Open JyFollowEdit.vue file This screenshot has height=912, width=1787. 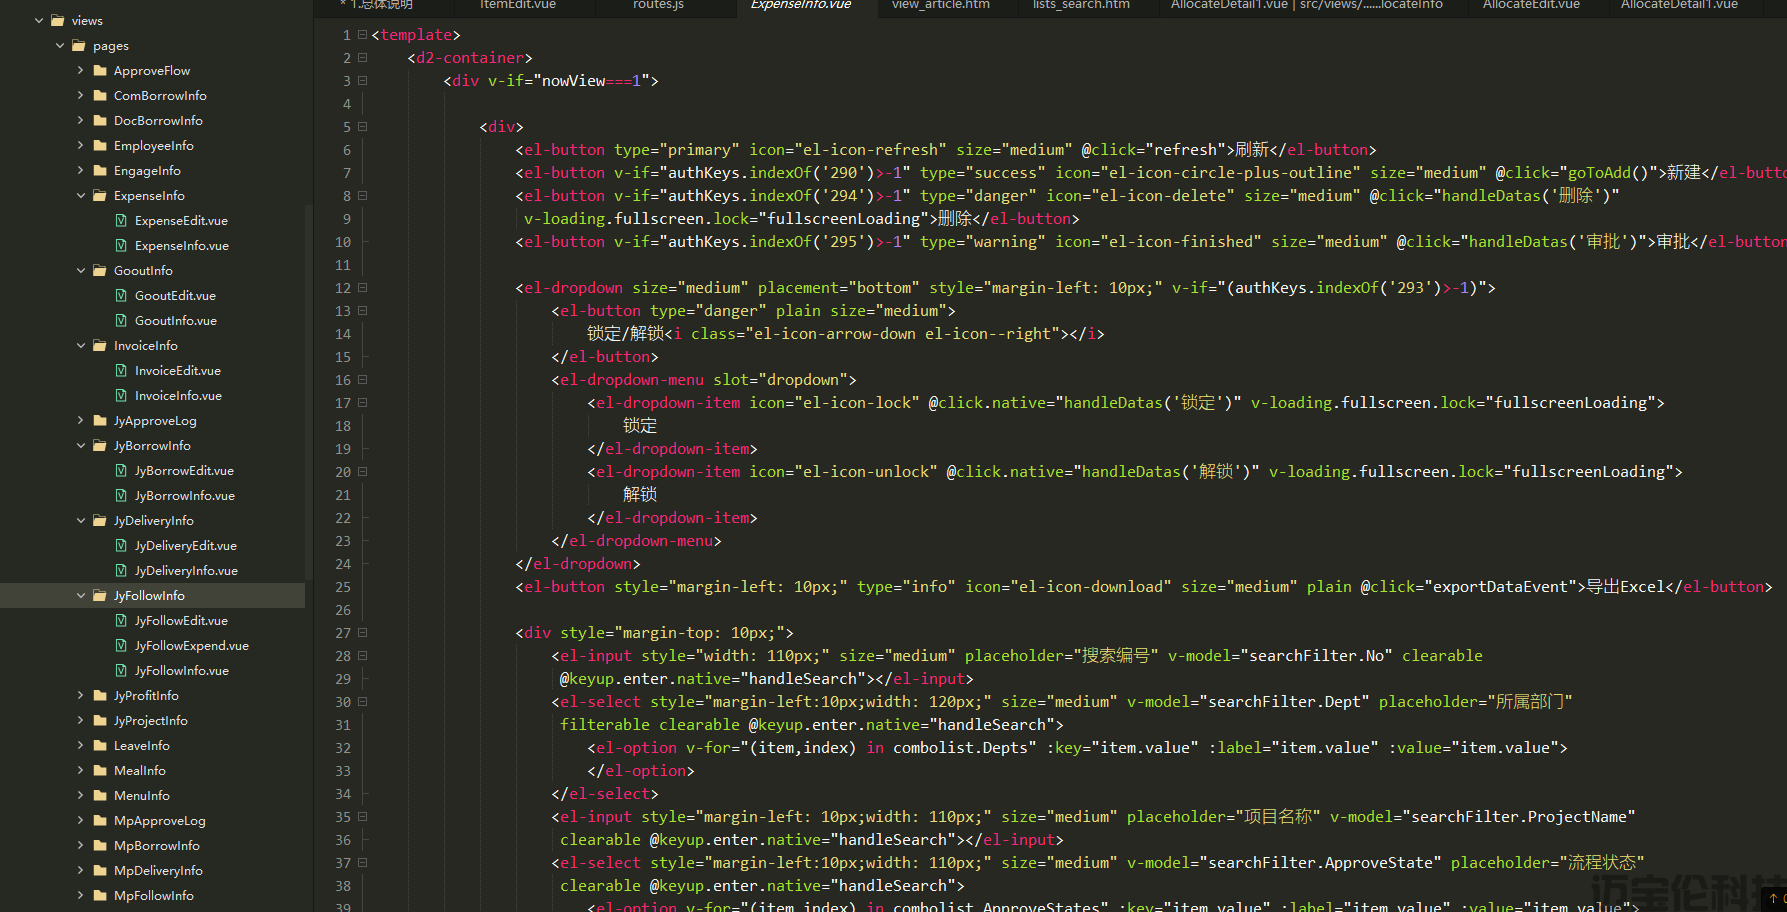tap(181, 621)
